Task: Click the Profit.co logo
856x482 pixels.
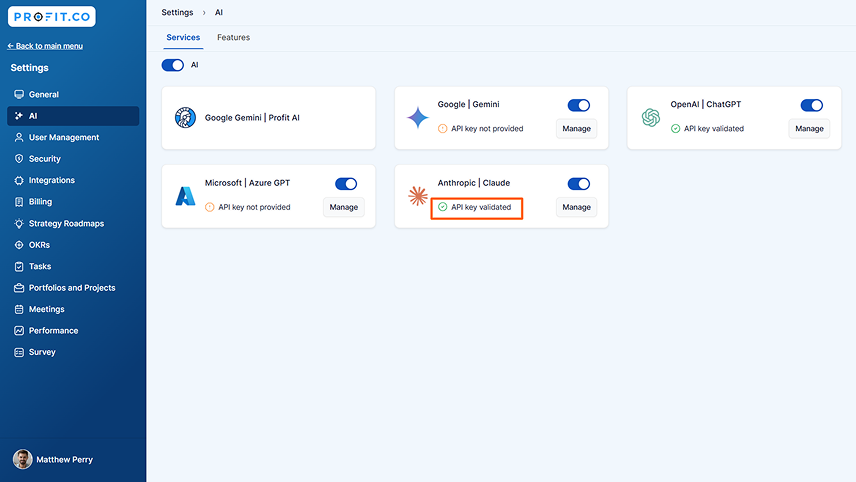Action: 52,17
